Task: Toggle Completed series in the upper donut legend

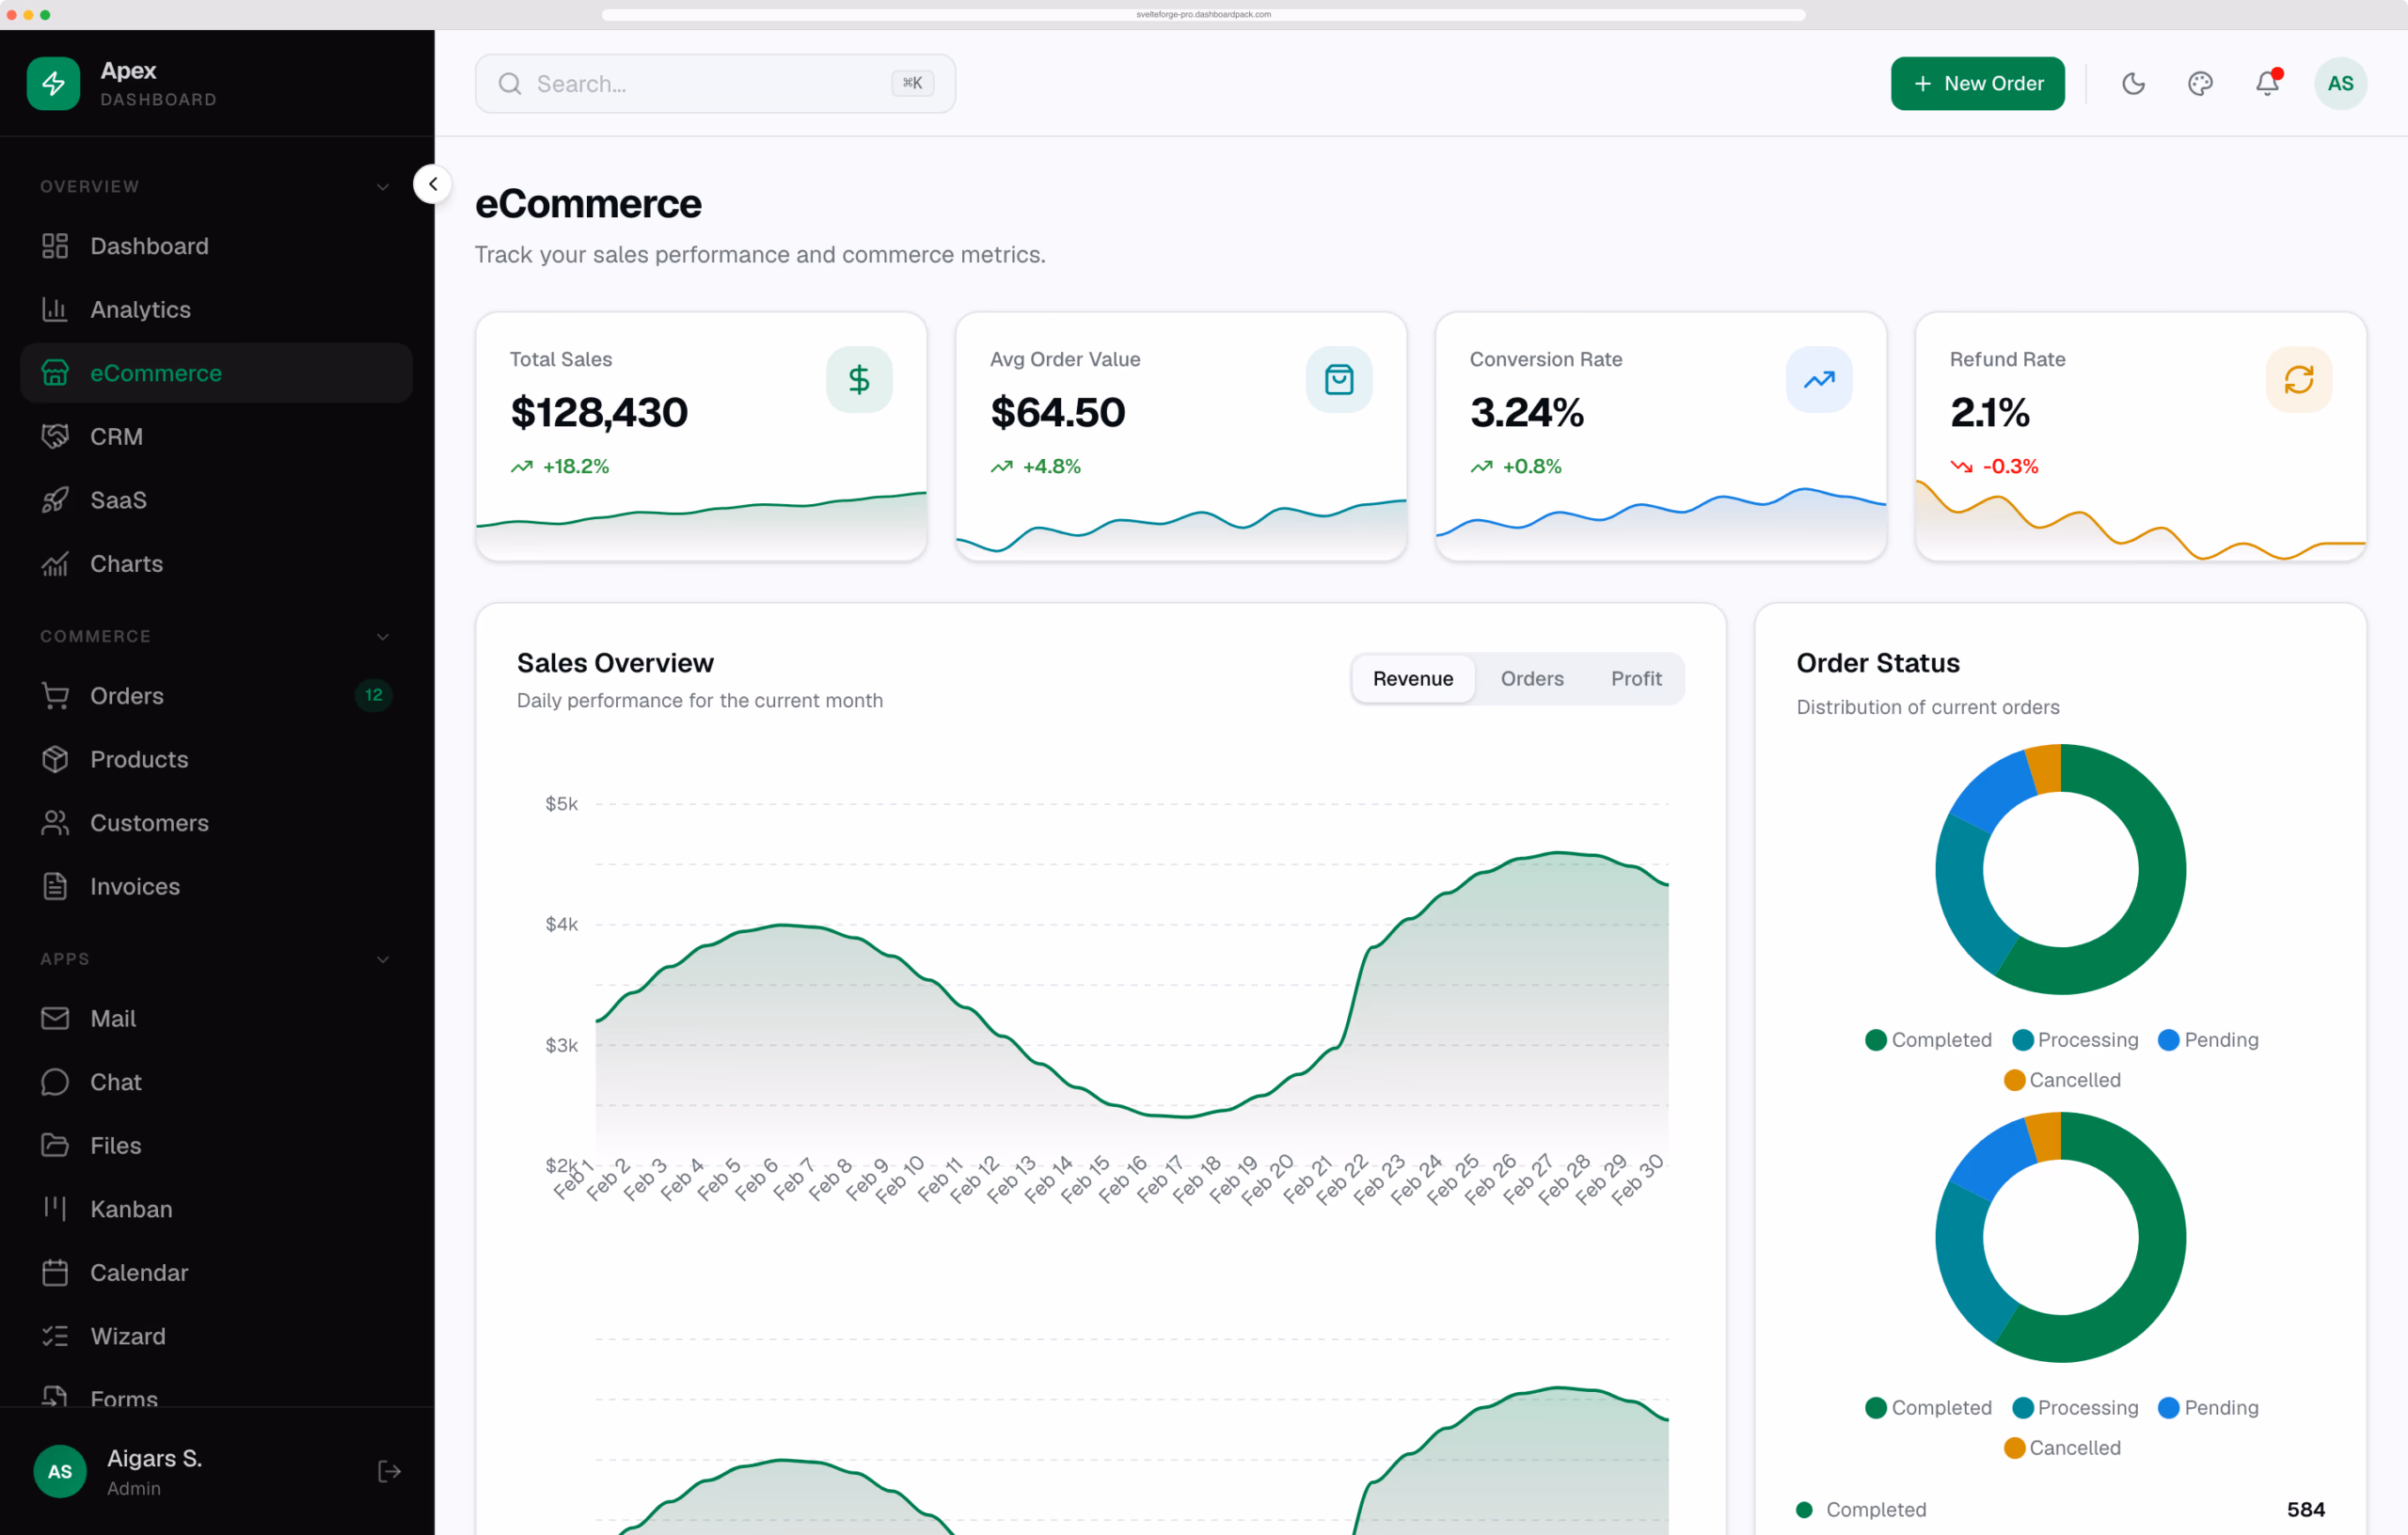Action: [x=1928, y=1040]
